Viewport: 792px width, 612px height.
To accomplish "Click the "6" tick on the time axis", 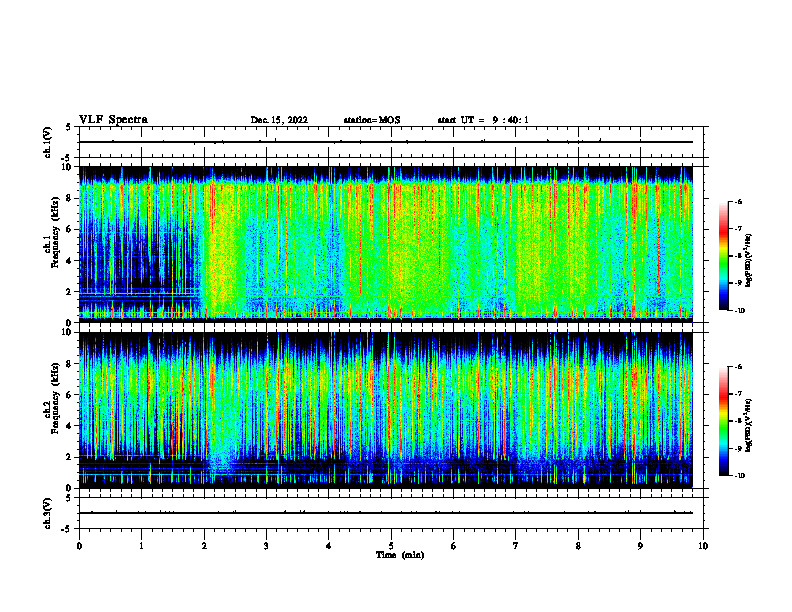I will [454, 546].
